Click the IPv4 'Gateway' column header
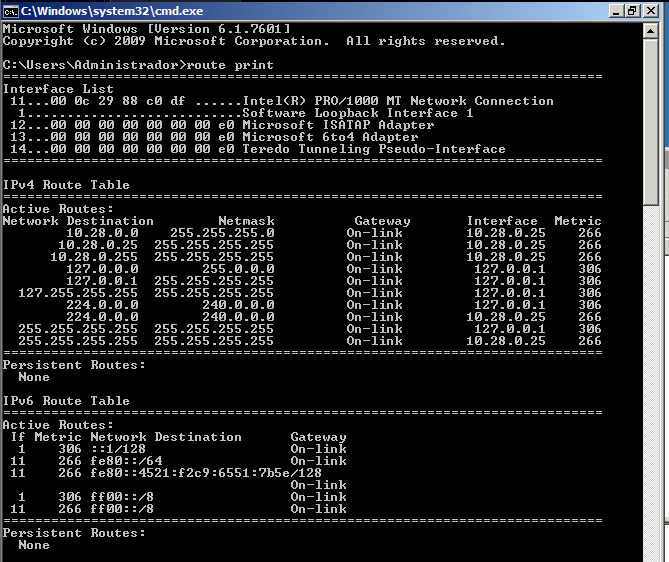Image resolution: width=669 pixels, height=562 pixels. click(x=382, y=221)
